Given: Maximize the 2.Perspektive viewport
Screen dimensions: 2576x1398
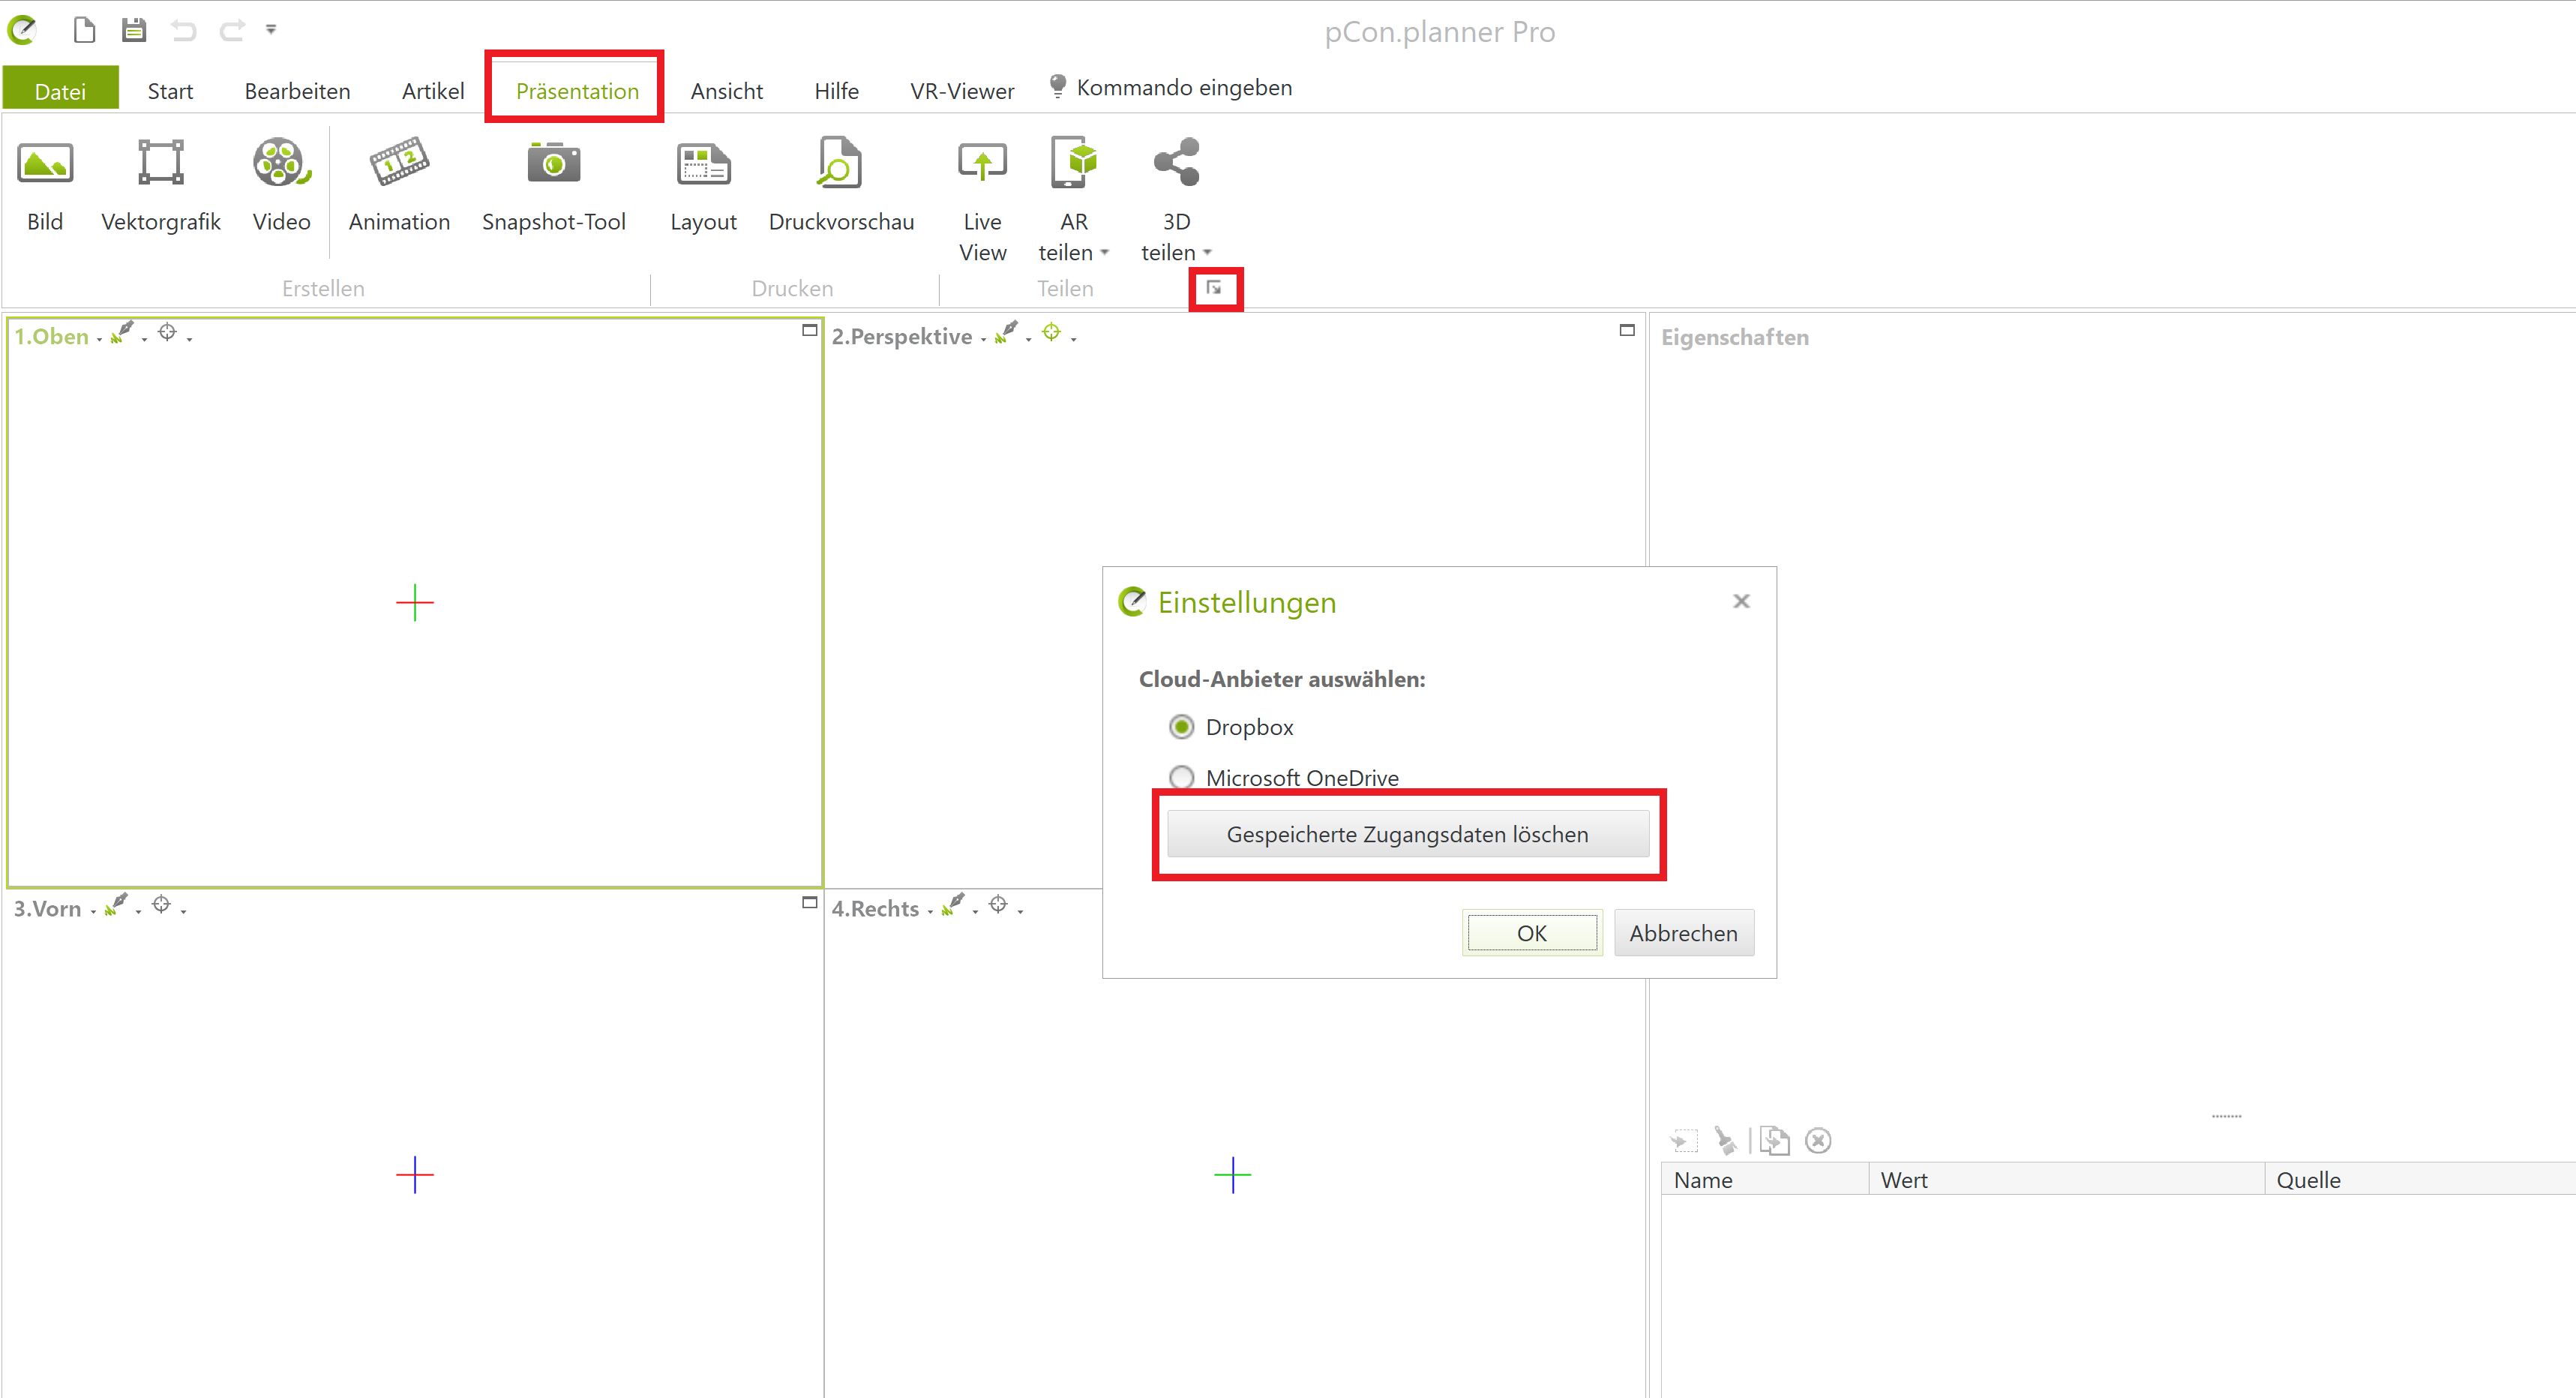Looking at the screenshot, I should tap(1627, 330).
